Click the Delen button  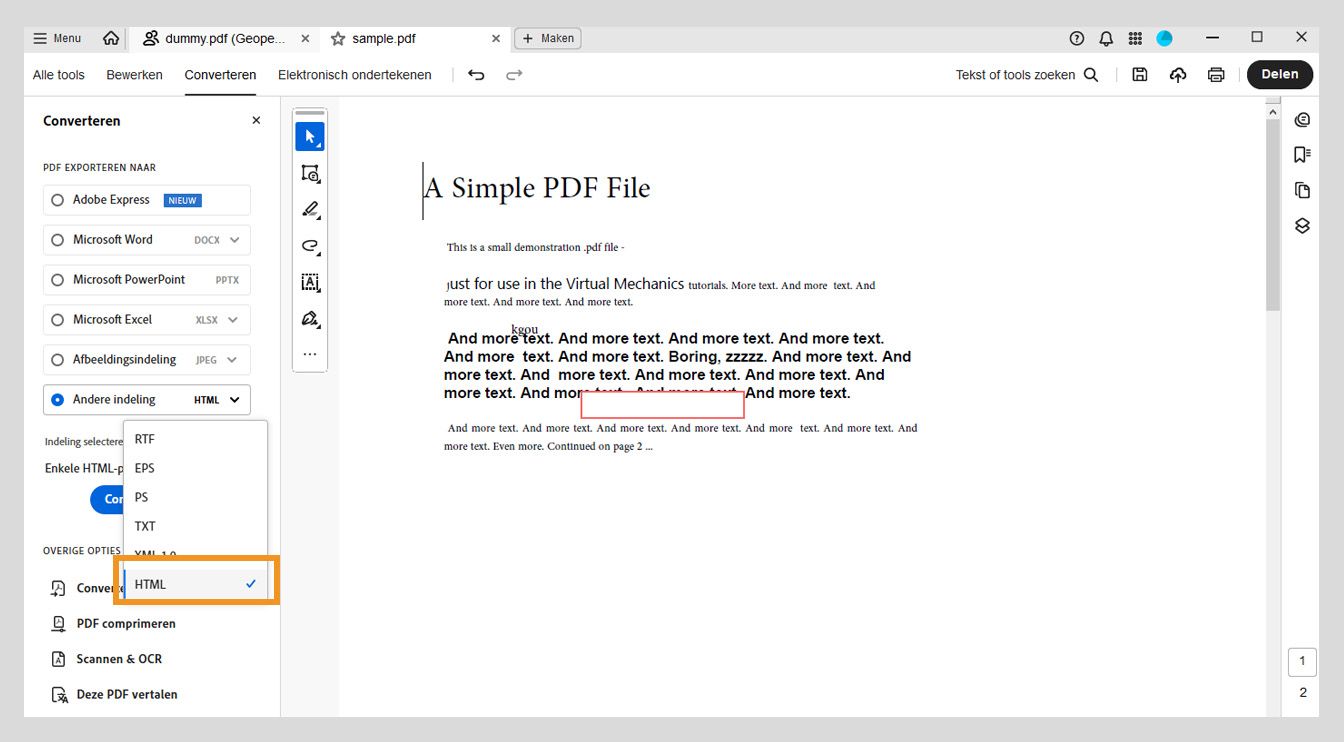[1280, 75]
